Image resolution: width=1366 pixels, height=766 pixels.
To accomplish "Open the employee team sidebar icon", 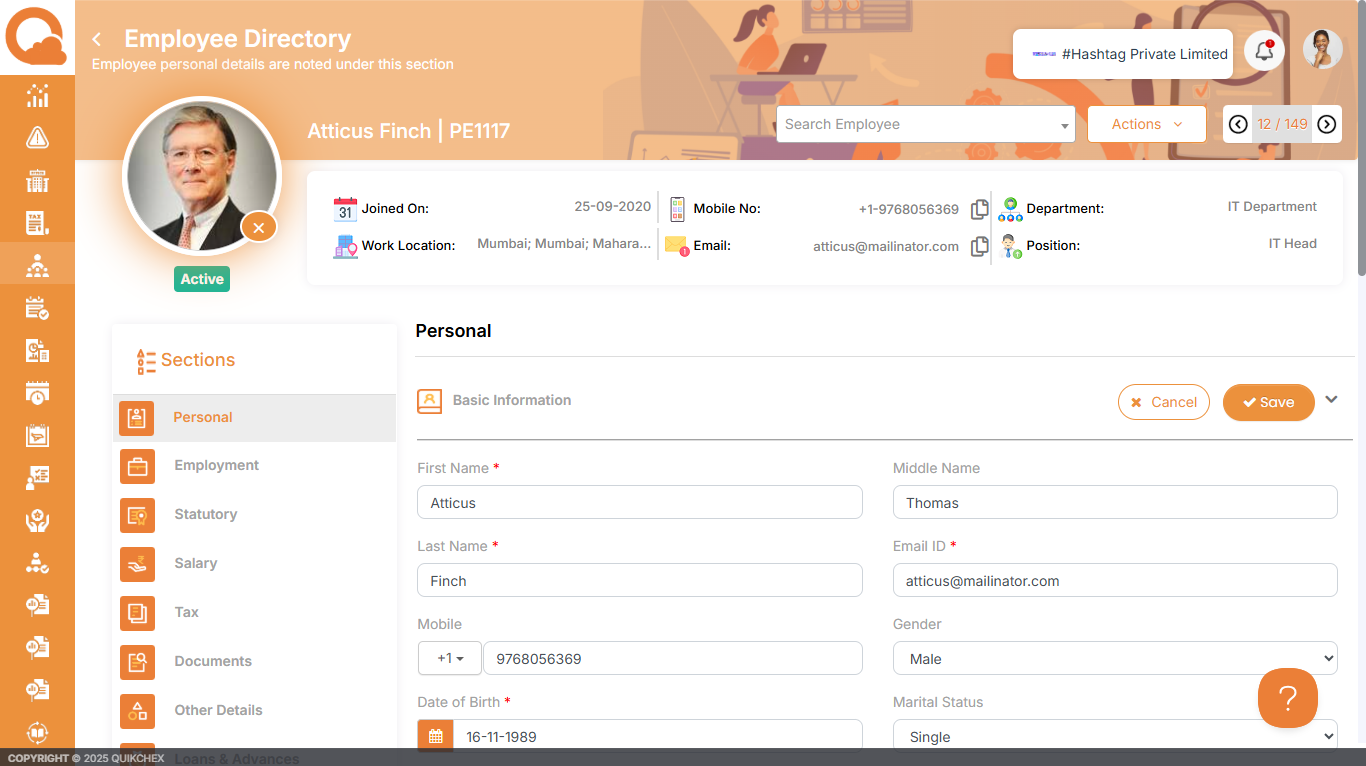I will [37, 265].
